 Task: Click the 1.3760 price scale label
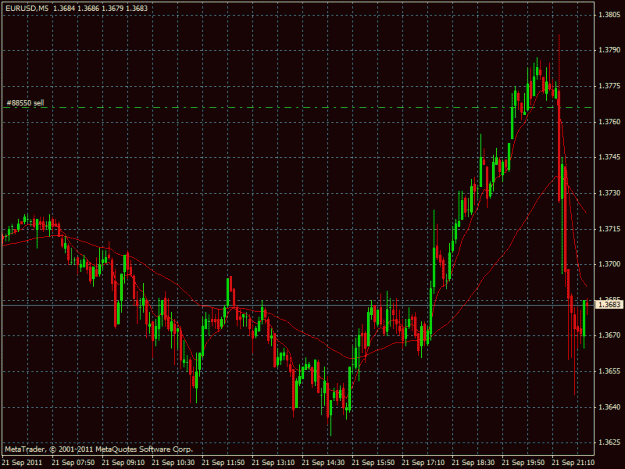(x=609, y=122)
